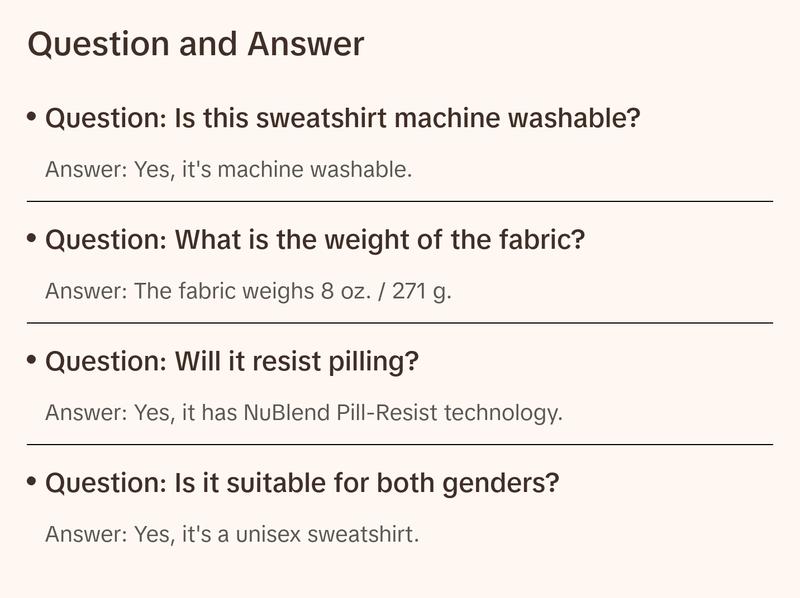Viewport: 800px width, 598px height.
Task: Click the divider below the pilling answer
Action: (x=400, y=444)
